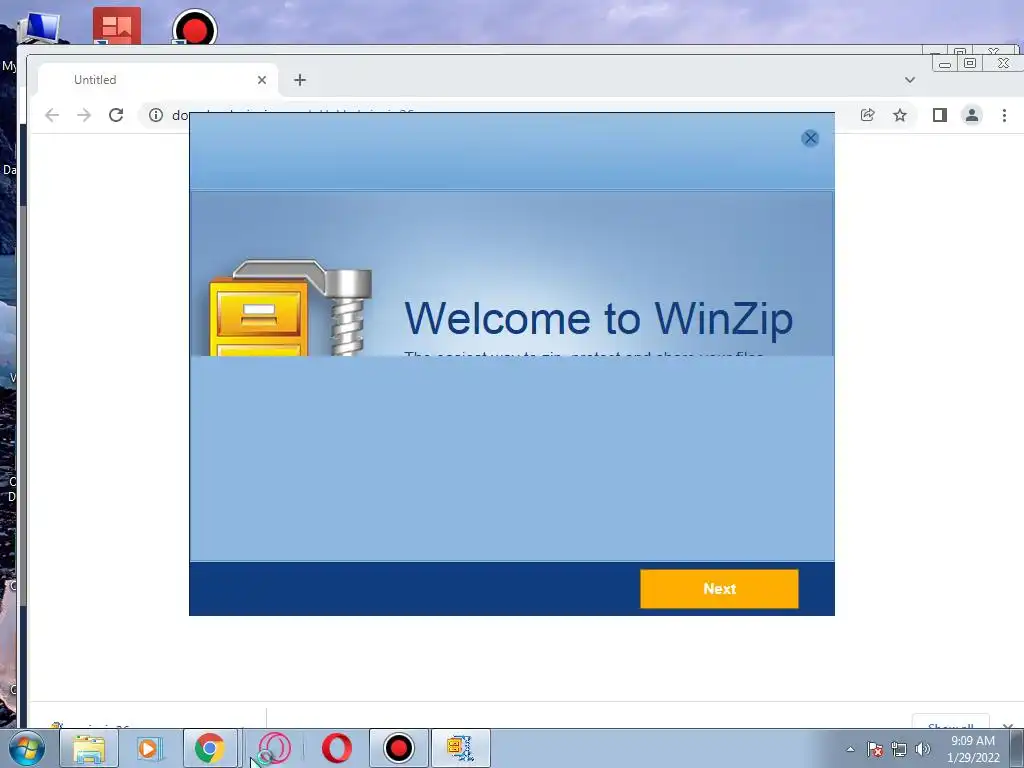View site information icon in address bar
This screenshot has width=1024, height=768.
[x=155, y=115]
